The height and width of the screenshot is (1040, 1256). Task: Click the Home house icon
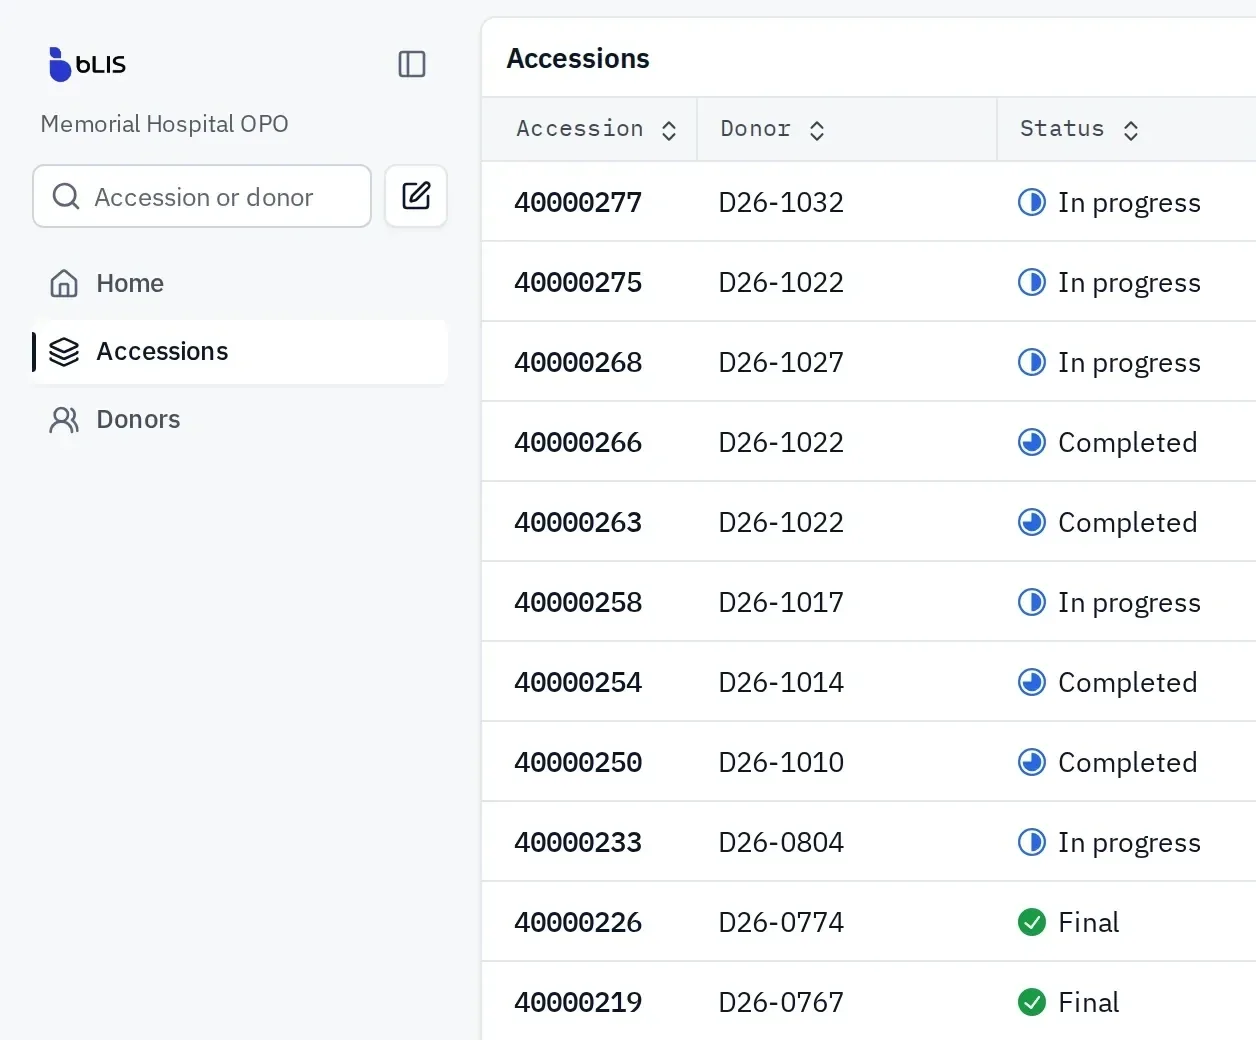point(64,284)
